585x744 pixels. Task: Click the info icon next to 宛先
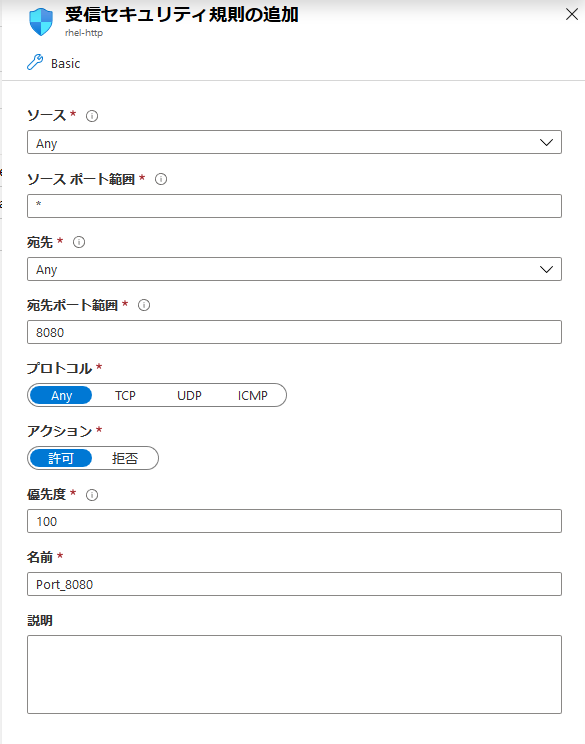tap(79, 242)
